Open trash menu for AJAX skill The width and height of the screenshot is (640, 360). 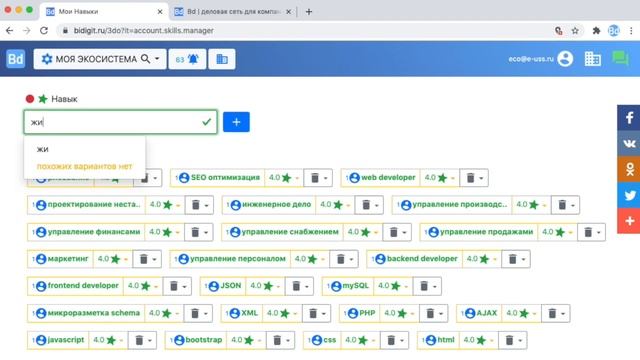point(556,313)
